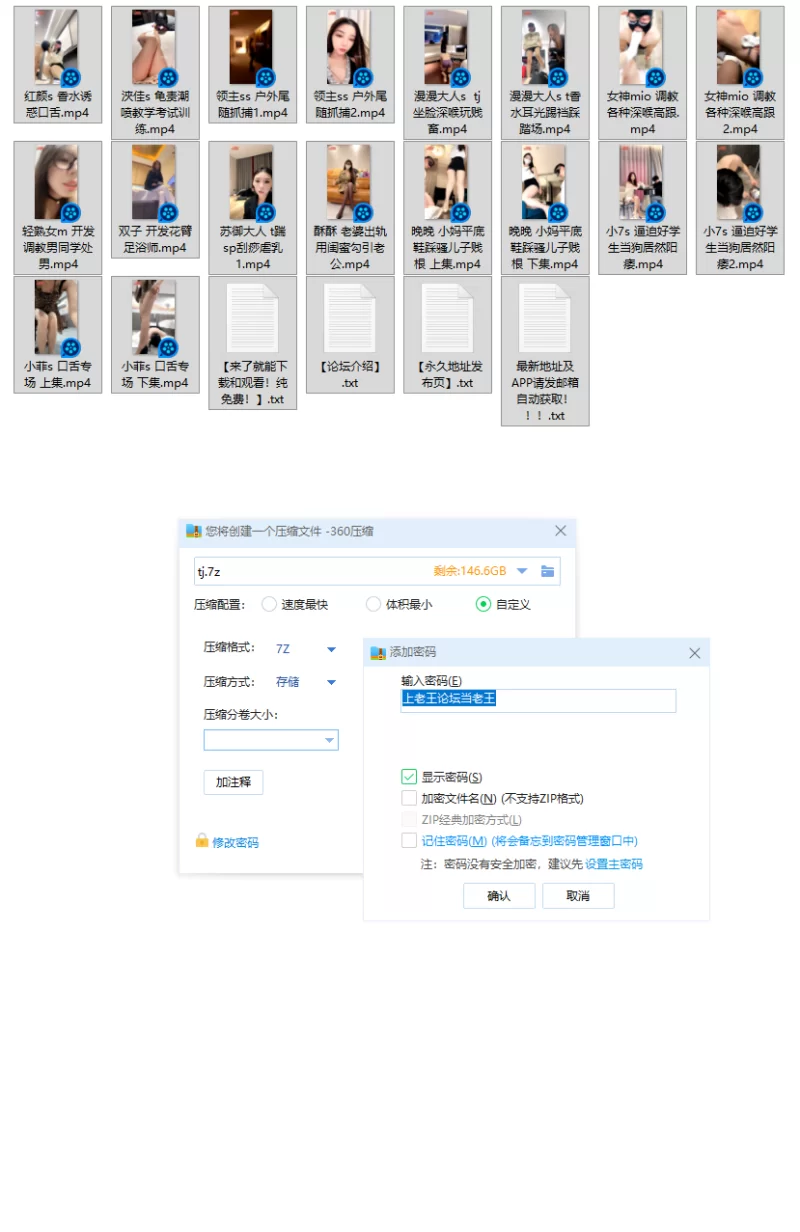Select the 【永久地址发布页】.txt file icon

pyautogui.click(x=447, y=318)
